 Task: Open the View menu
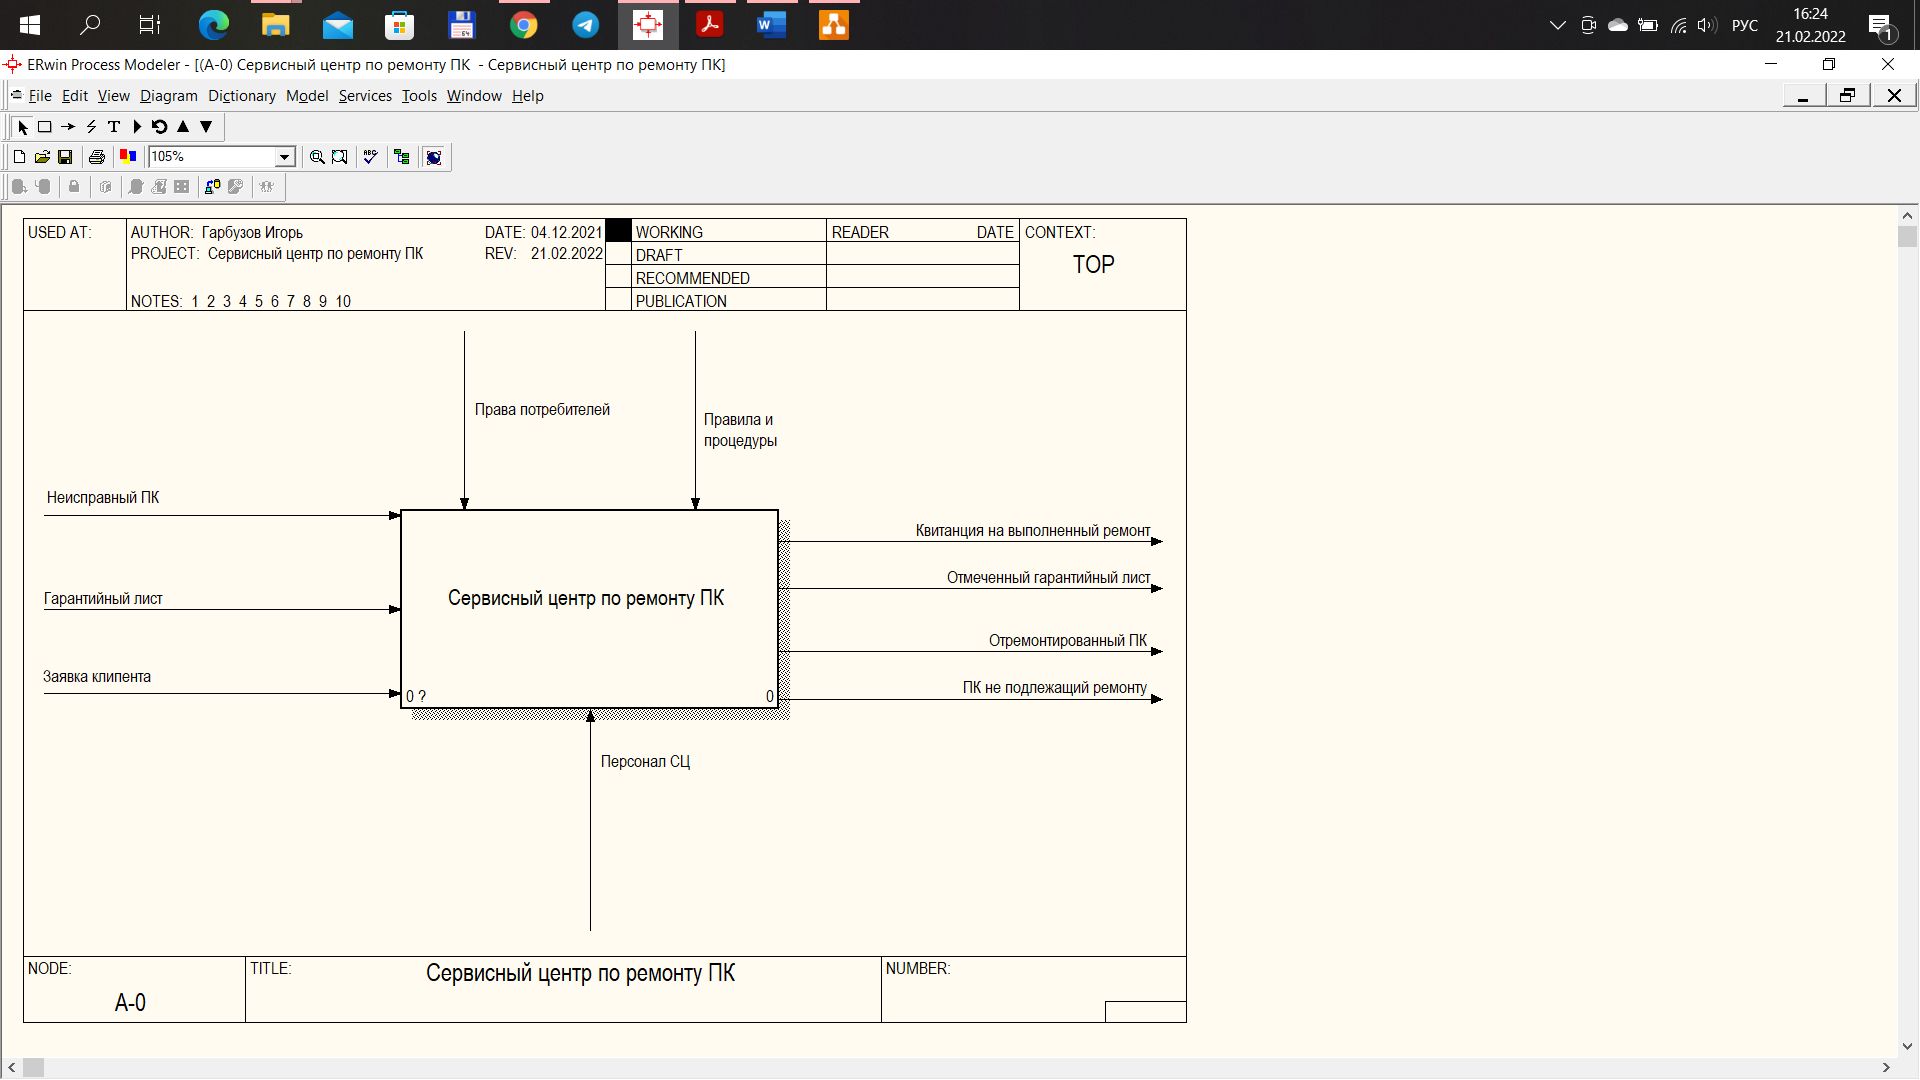tap(114, 96)
